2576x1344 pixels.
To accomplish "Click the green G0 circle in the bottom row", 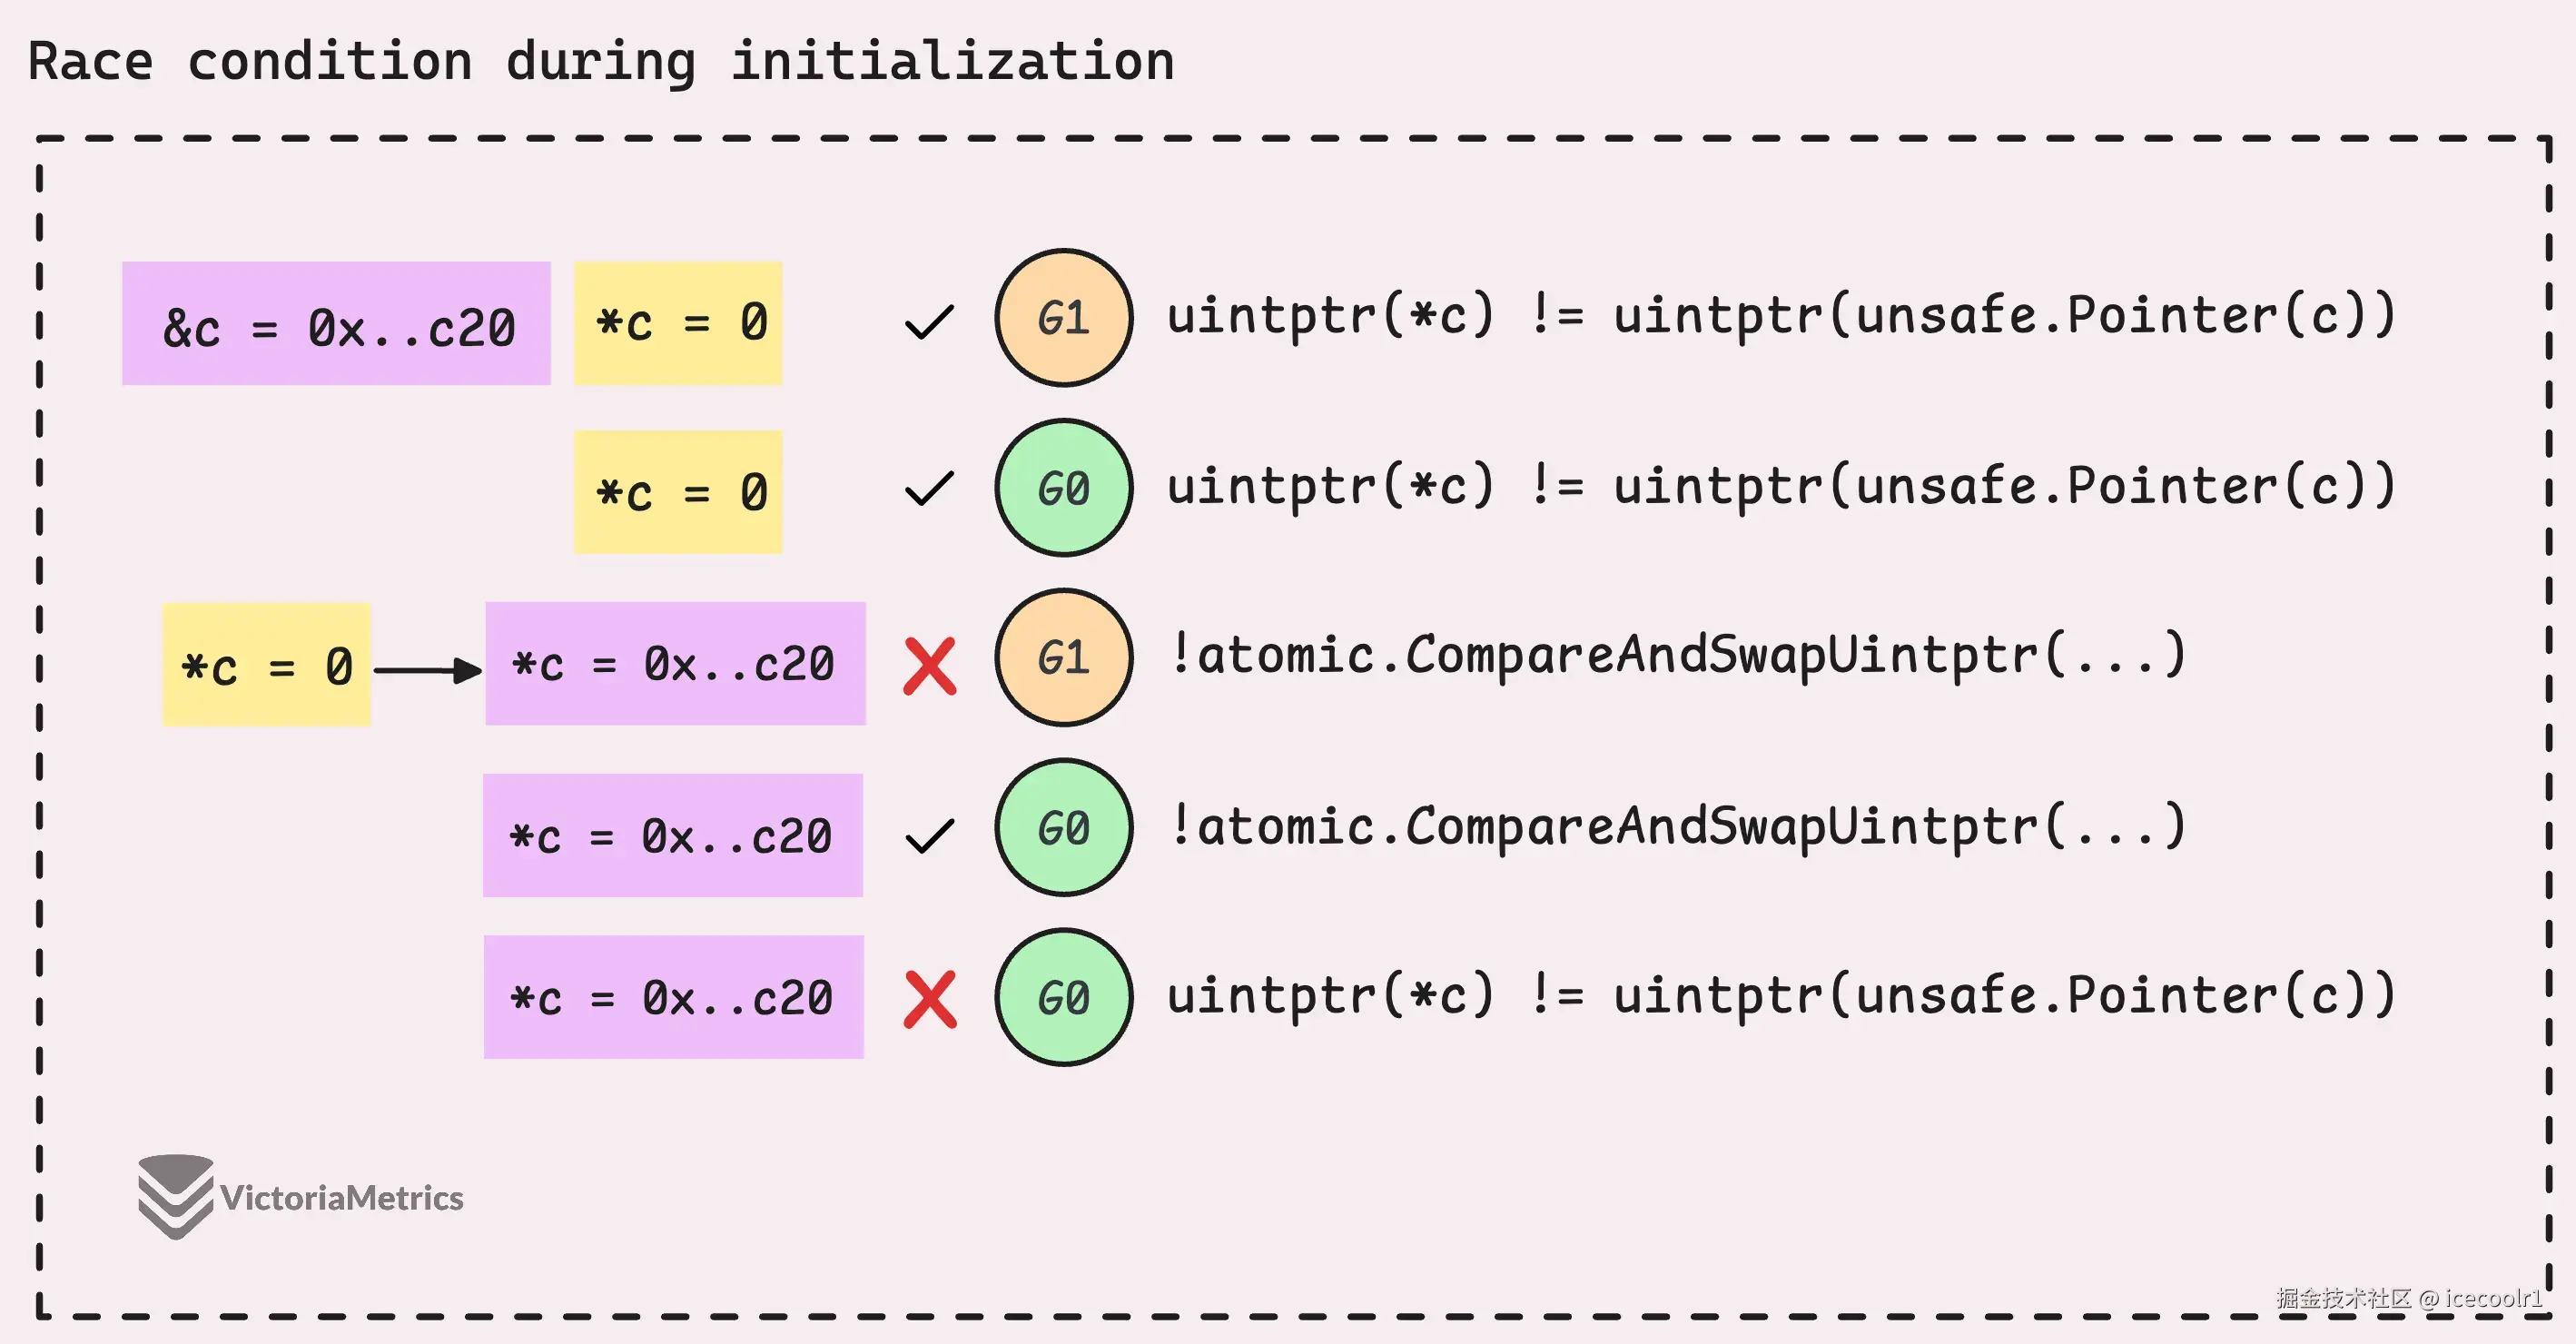I will coord(1063,997).
